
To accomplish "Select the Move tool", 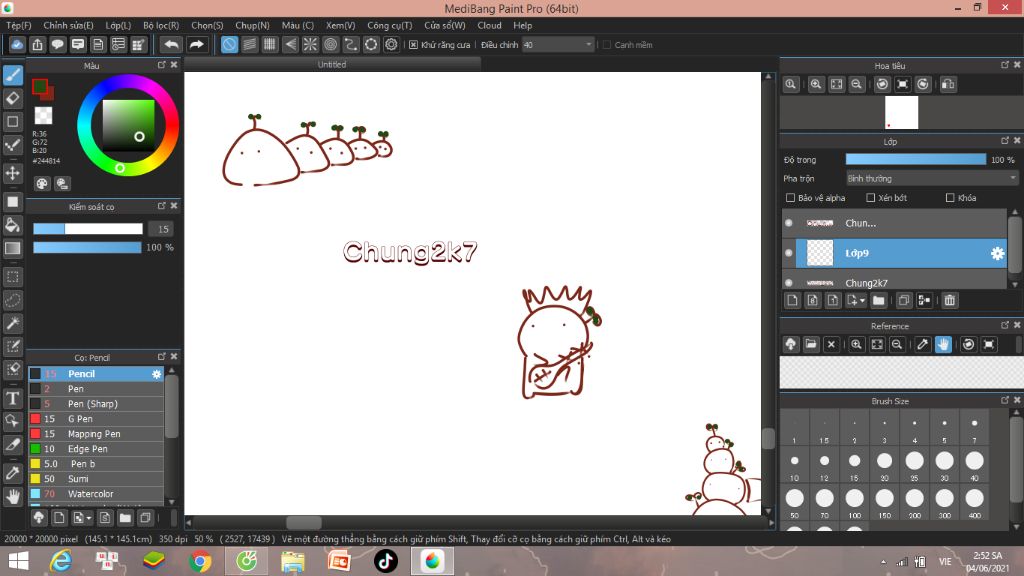I will [x=13, y=173].
